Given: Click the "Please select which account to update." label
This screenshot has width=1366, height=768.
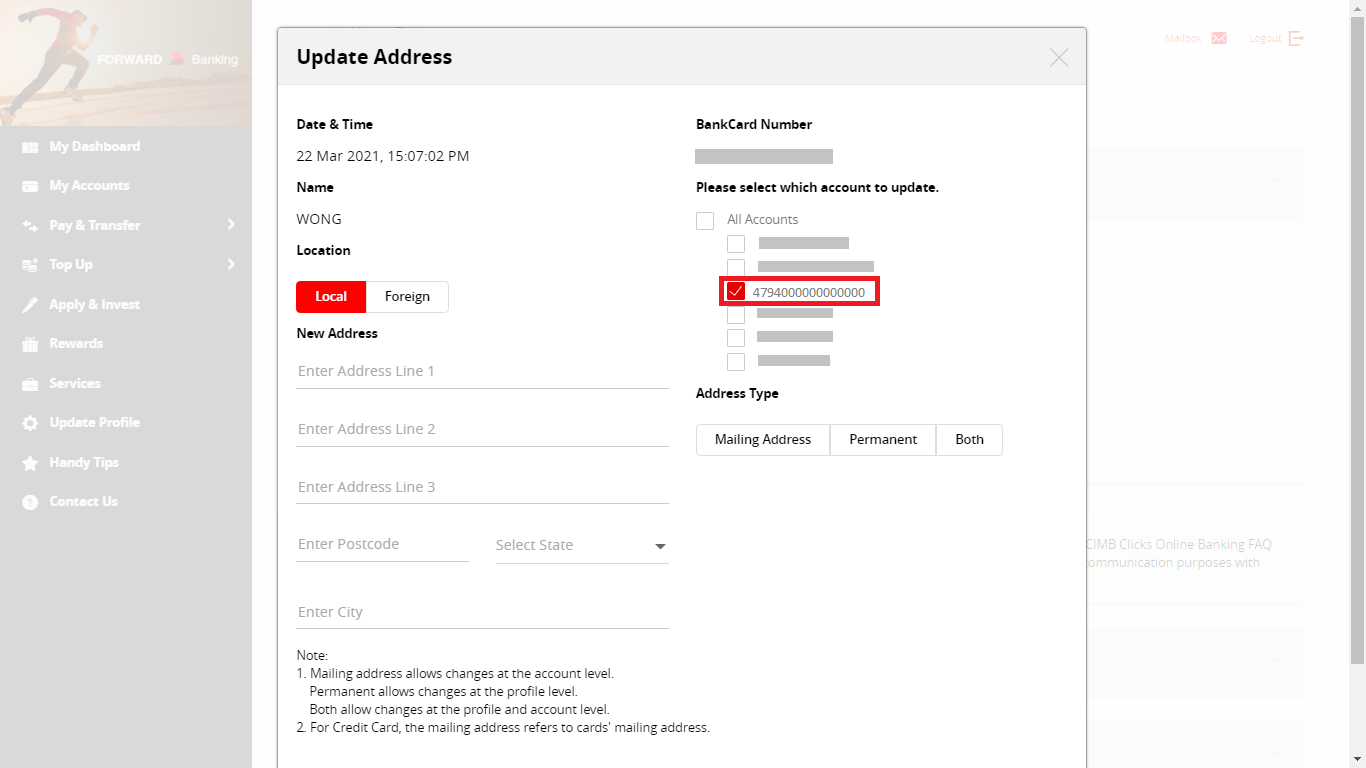Looking at the screenshot, I should pos(817,188).
